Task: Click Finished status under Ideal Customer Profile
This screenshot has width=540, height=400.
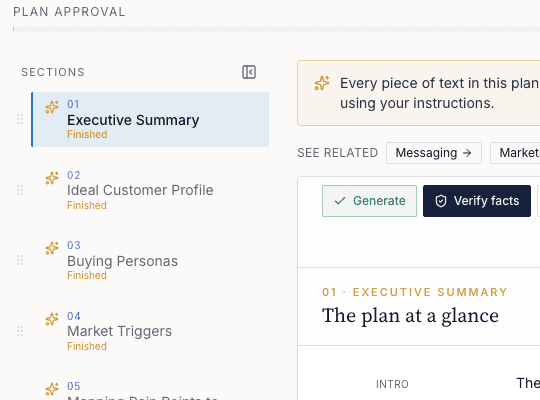Action: (87, 205)
